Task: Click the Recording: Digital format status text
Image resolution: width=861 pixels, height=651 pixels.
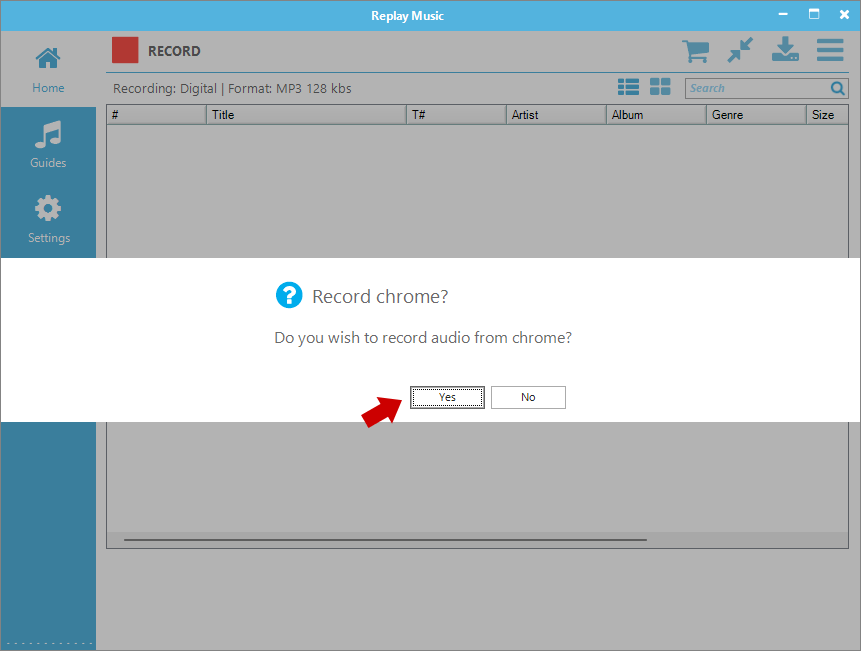Action: tap(232, 88)
